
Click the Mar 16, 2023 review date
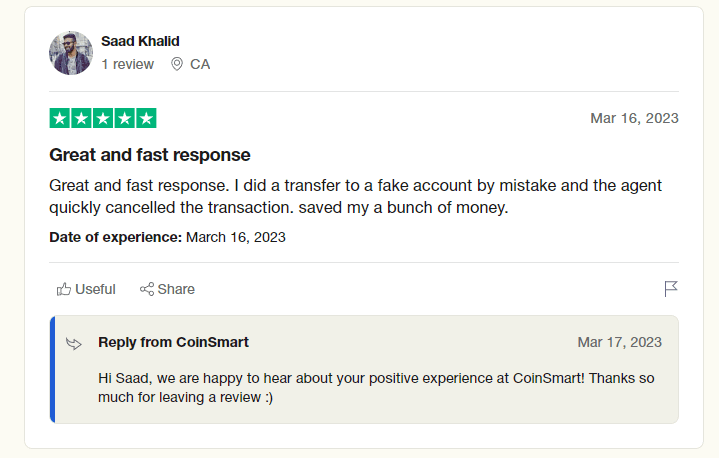(634, 118)
